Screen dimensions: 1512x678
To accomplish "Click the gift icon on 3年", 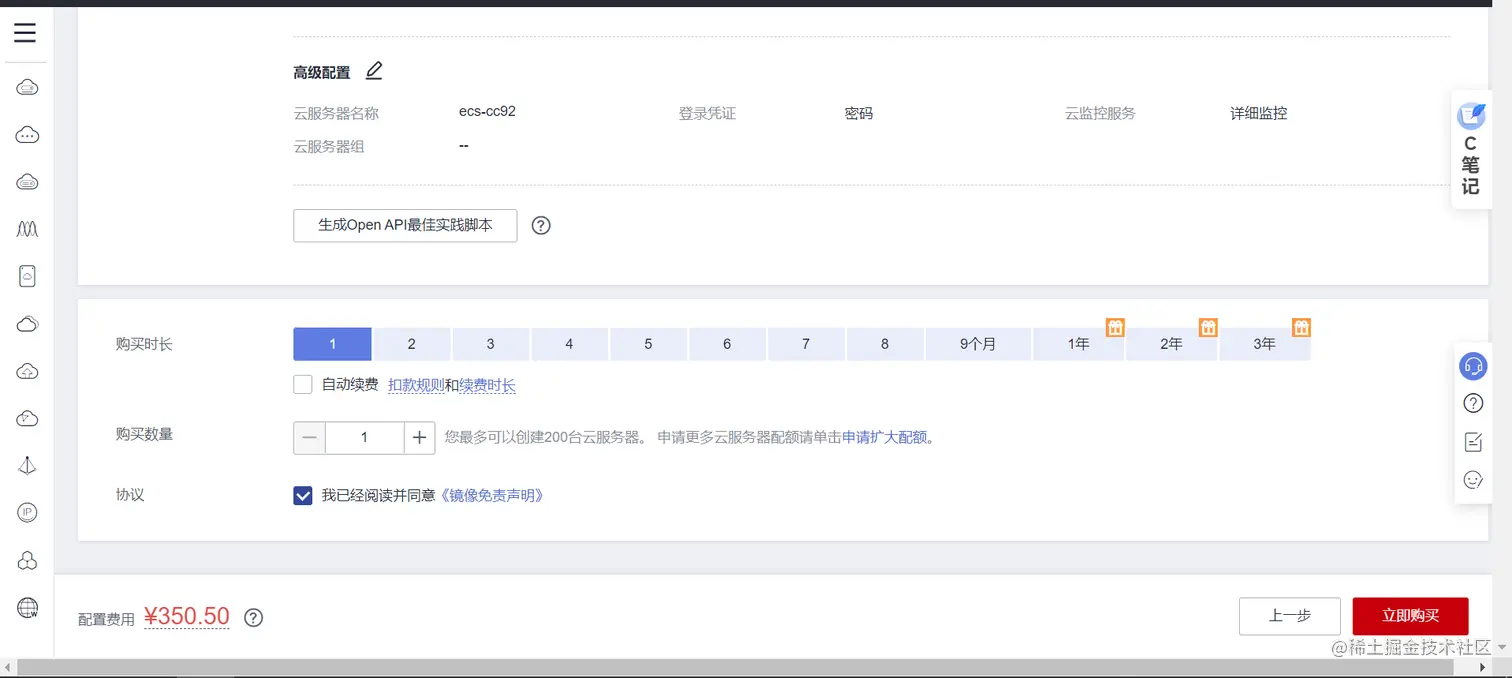I will 1301,327.
